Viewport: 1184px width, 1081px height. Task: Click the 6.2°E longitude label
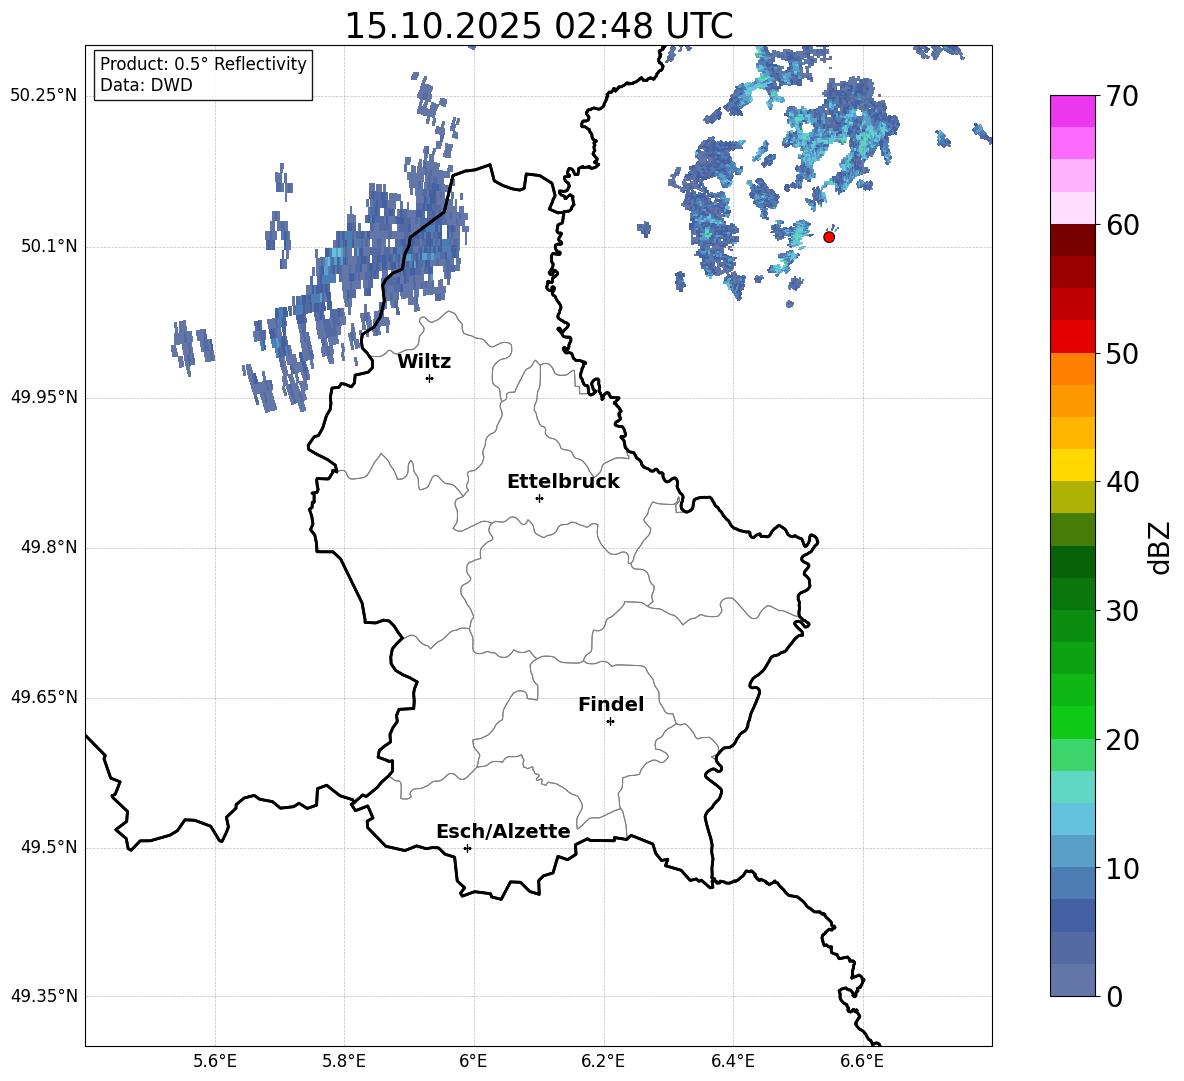click(603, 1061)
